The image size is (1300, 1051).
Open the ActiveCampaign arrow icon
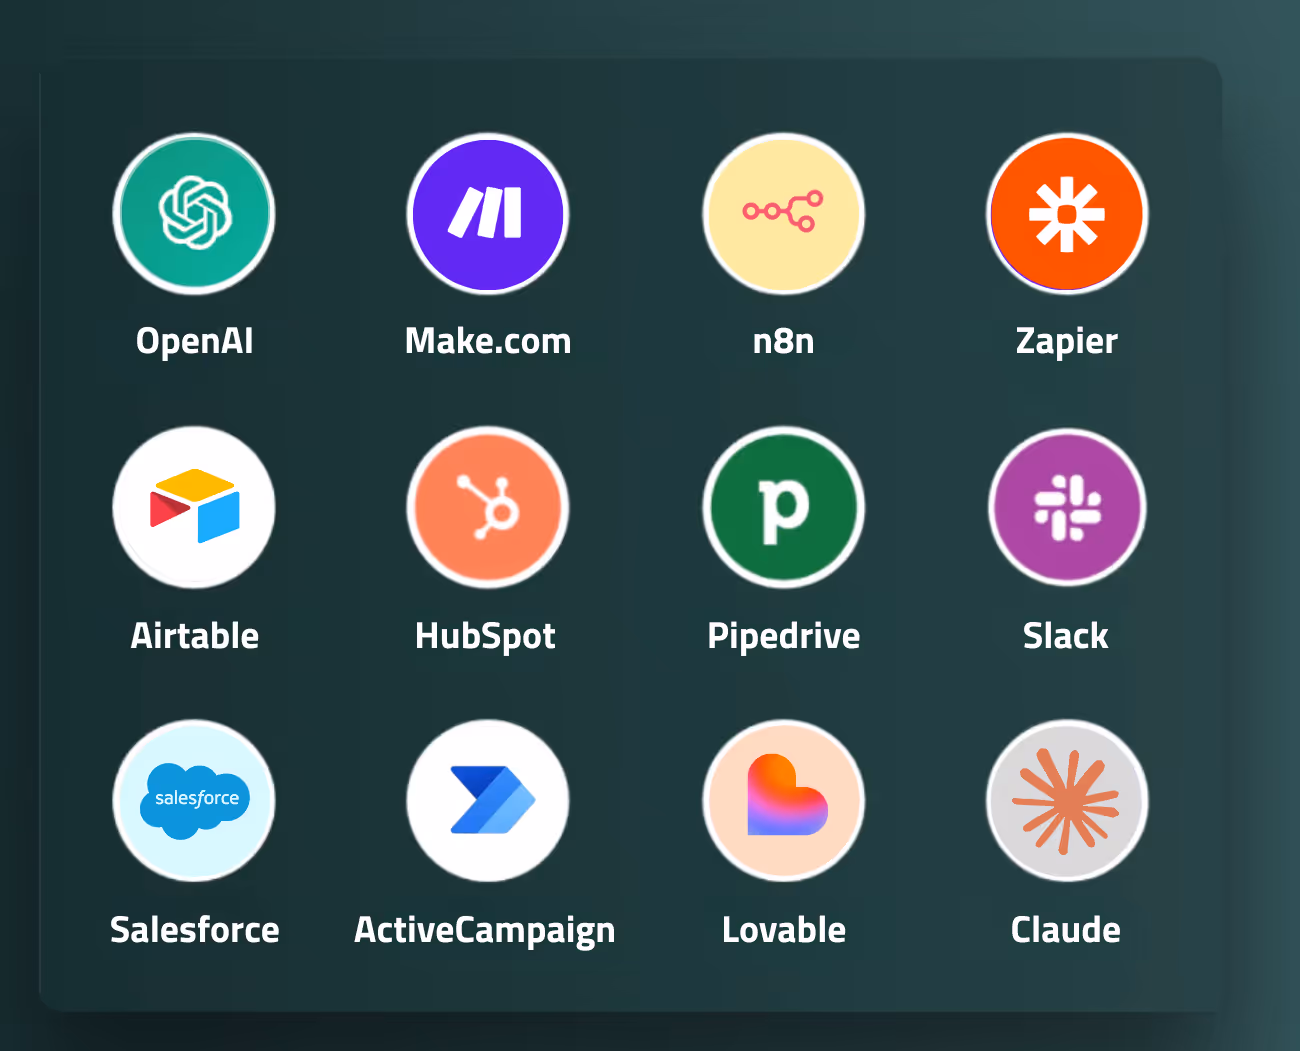pos(488,801)
